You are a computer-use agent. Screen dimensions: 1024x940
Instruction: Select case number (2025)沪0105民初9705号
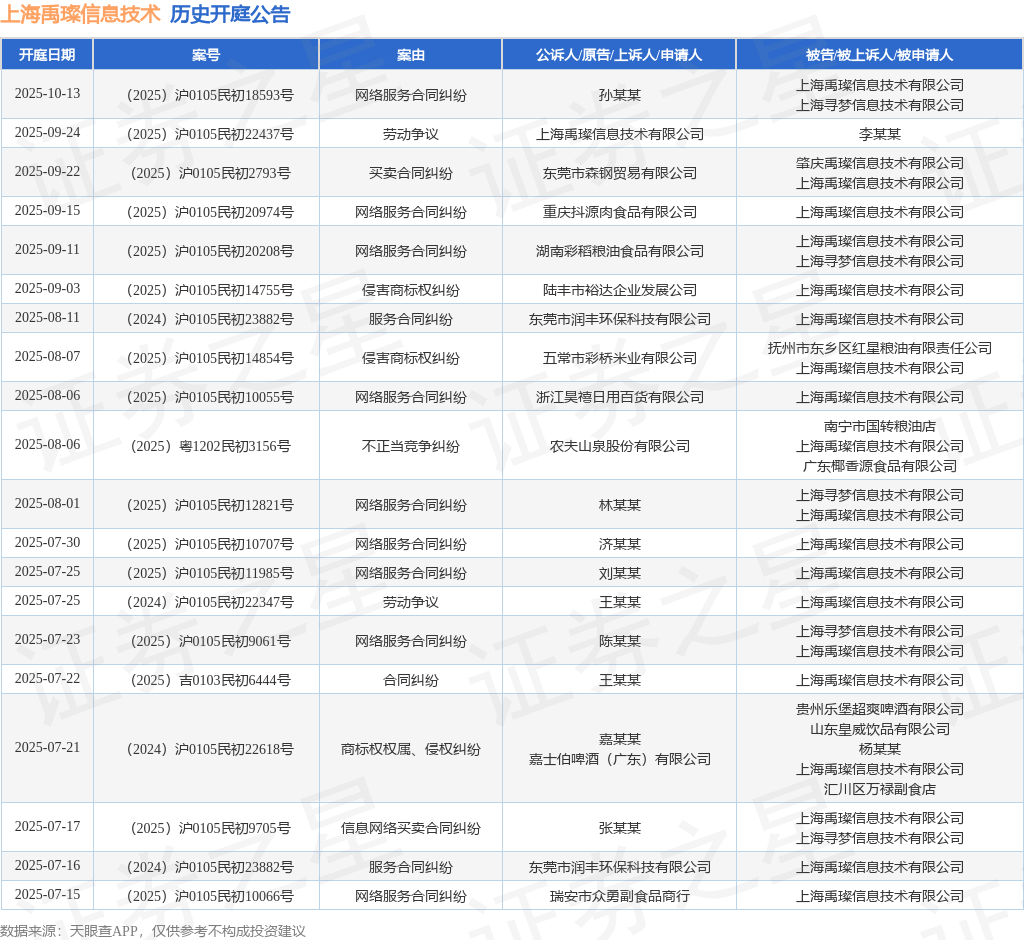click(x=210, y=828)
